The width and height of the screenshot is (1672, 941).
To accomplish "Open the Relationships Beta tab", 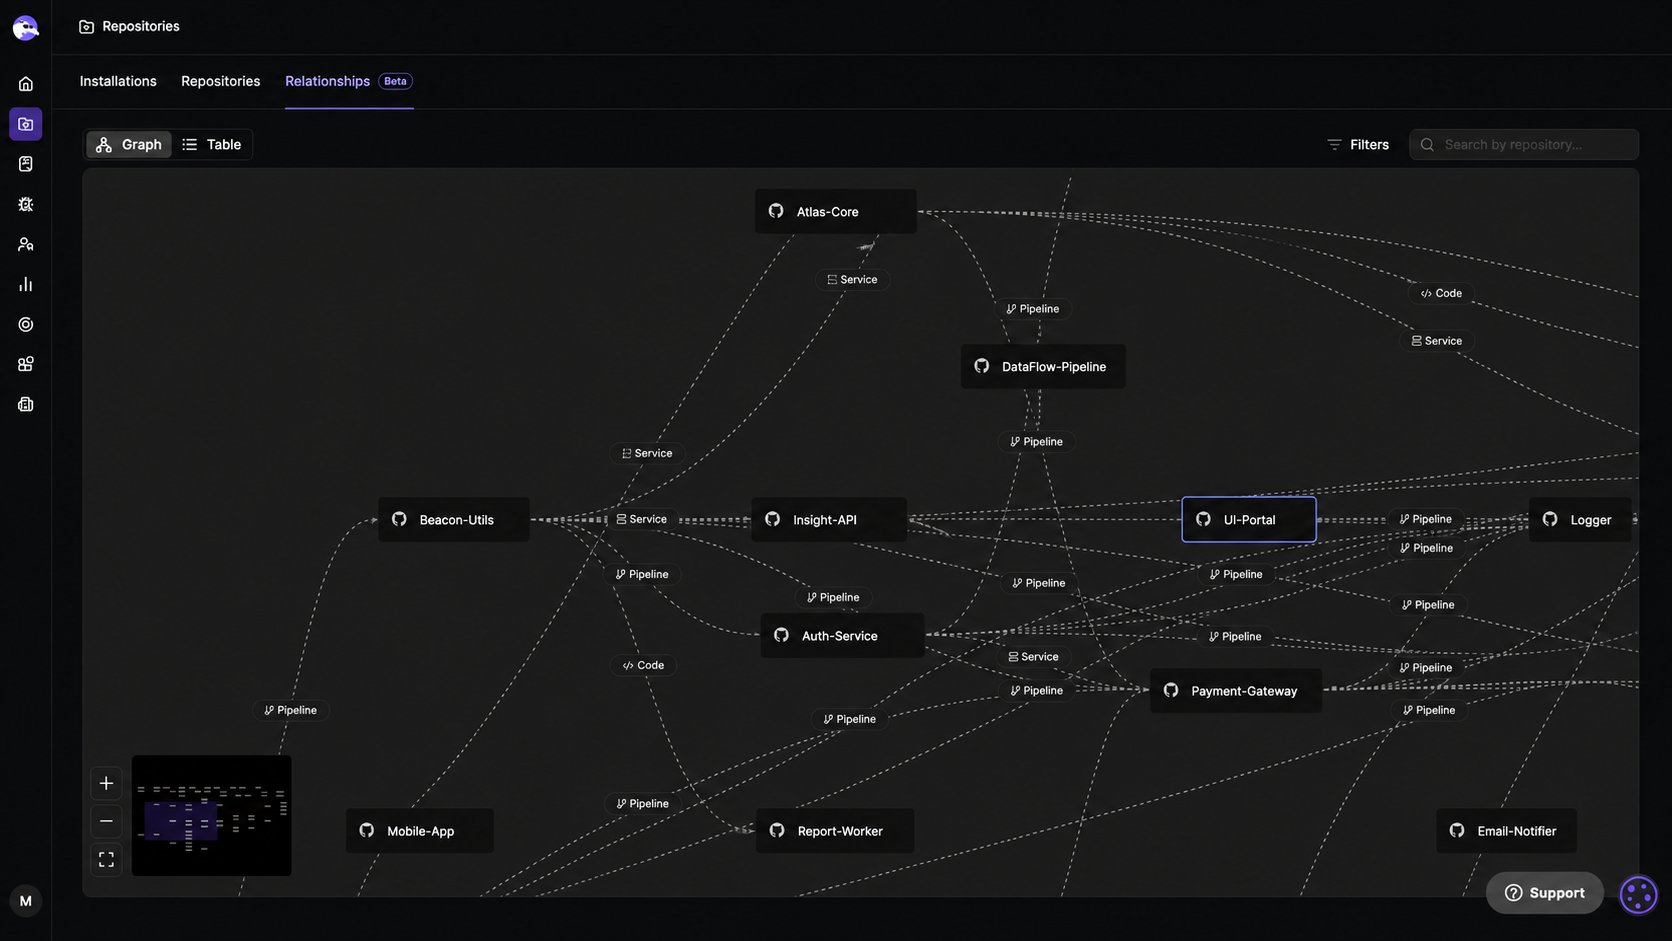I will tap(349, 81).
